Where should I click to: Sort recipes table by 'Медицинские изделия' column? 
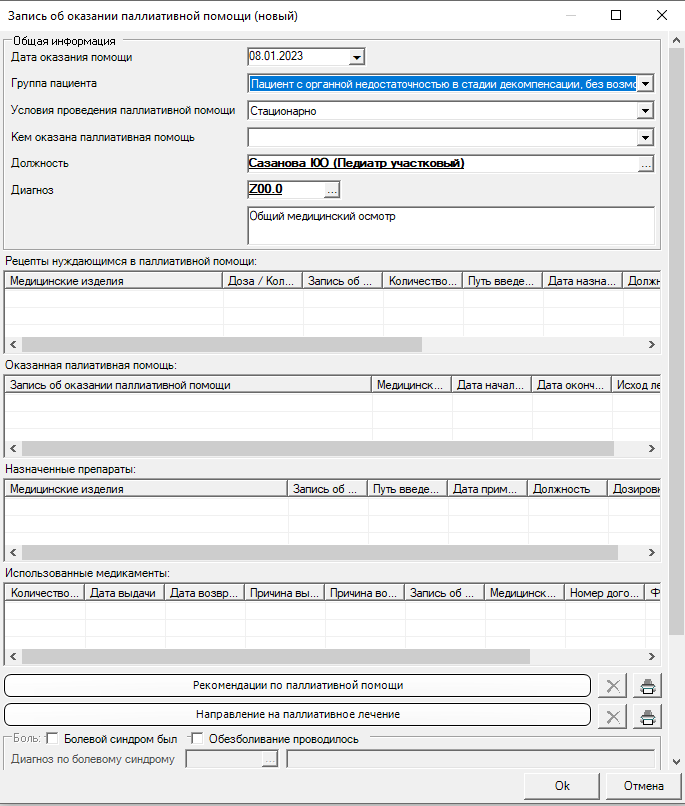(114, 281)
